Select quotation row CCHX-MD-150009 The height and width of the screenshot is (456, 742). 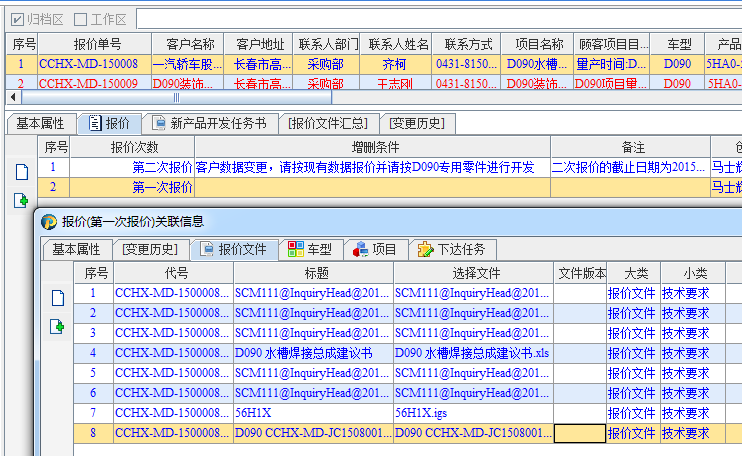pyautogui.click(x=88, y=83)
